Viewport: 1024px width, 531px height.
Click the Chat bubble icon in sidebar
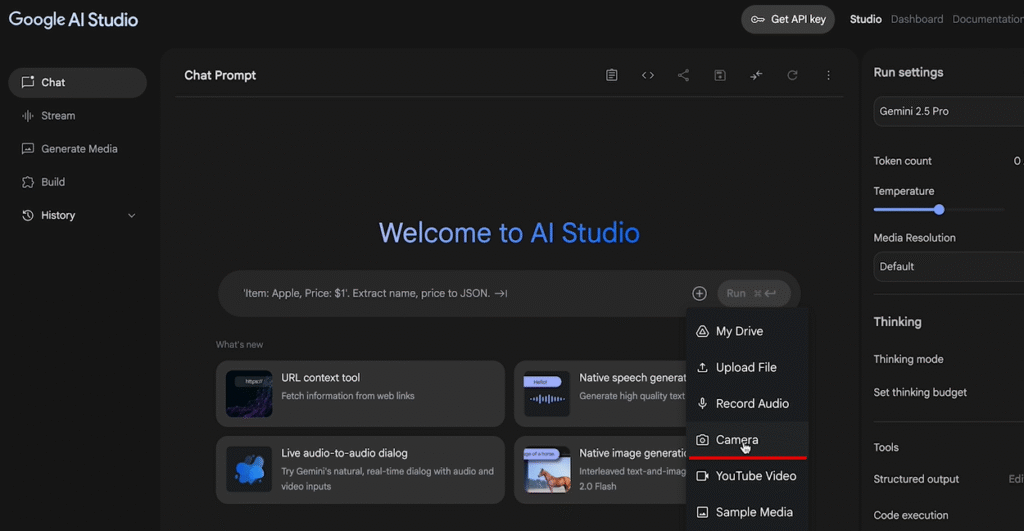[x=27, y=82]
